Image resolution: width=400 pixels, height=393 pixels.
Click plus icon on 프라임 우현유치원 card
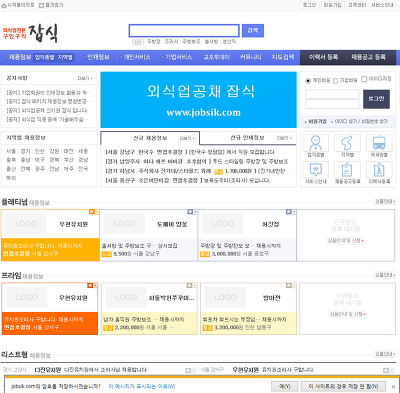coord(95,285)
